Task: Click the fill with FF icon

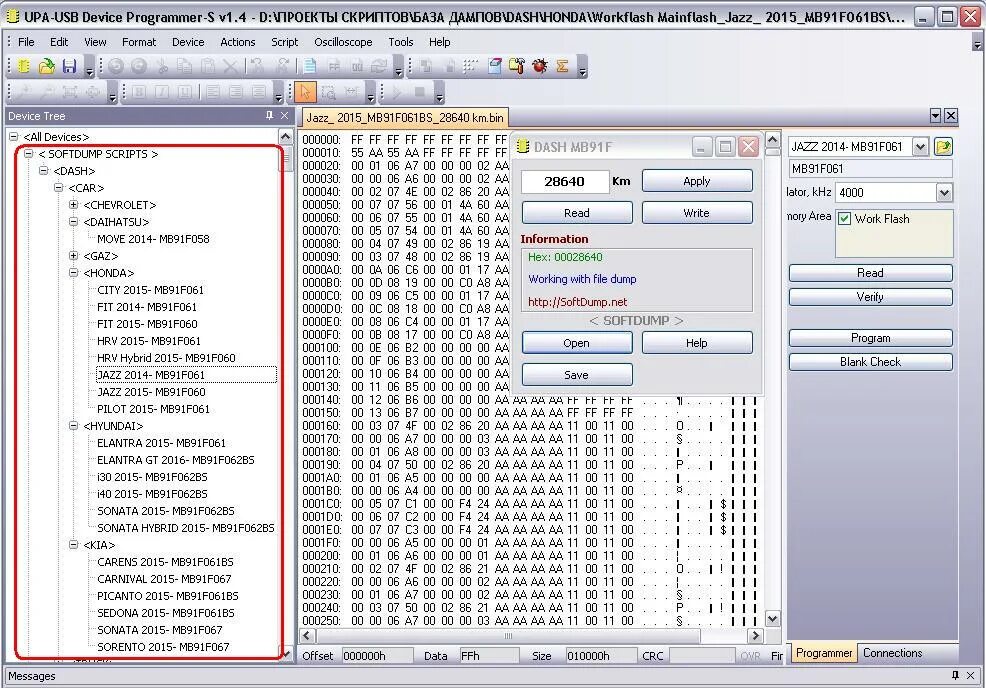Action: click(334, 66)
